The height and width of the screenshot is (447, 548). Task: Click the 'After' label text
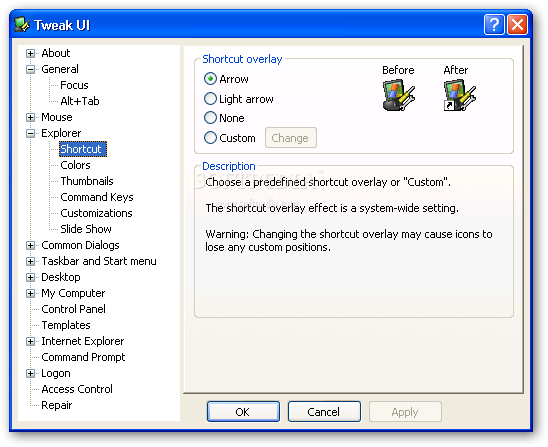pos(456,70)
